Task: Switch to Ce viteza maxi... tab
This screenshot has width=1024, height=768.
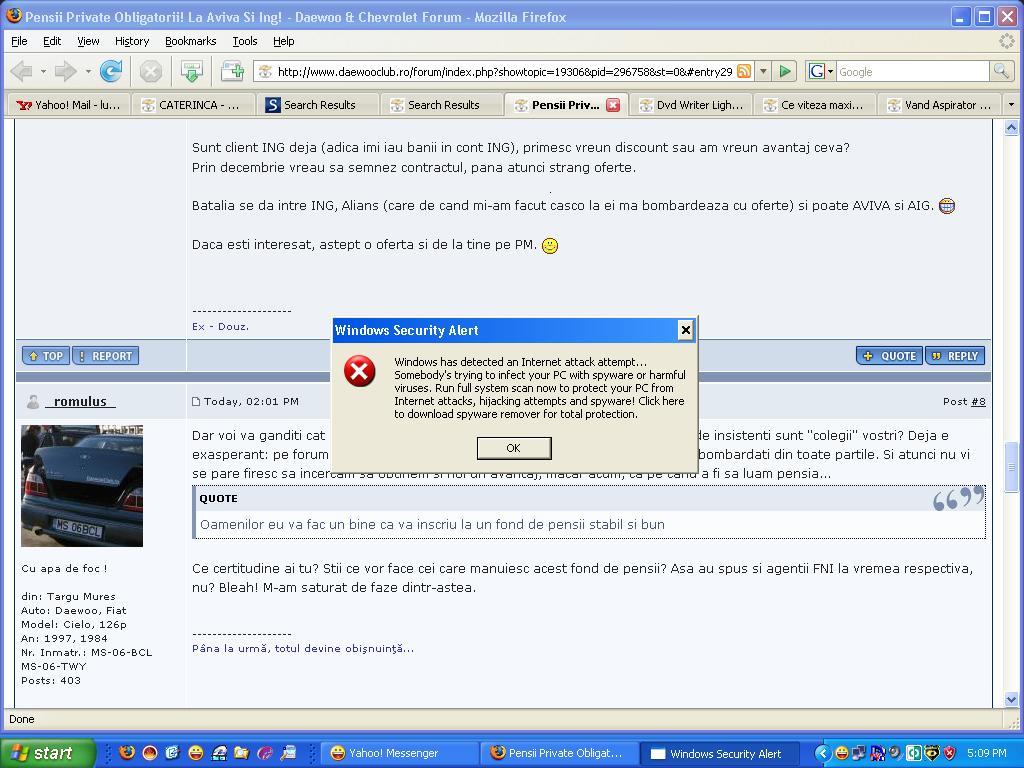Action: 816,104
